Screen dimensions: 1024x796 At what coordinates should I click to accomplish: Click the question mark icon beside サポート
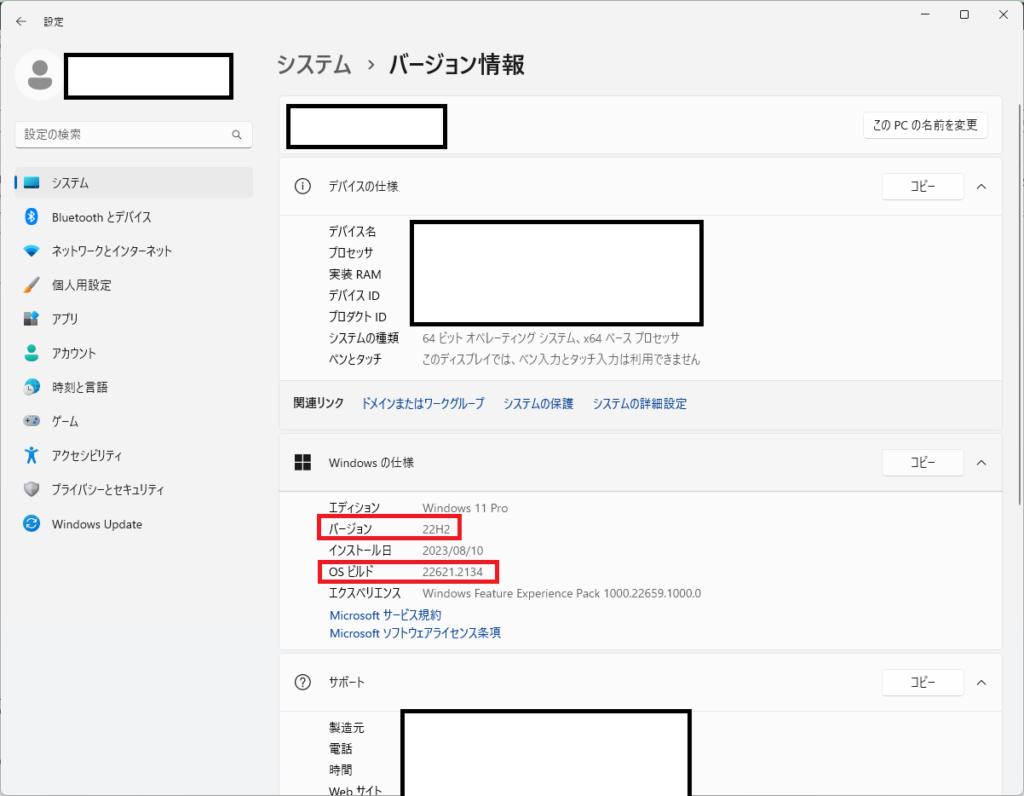pyautogui.click(x=302, y=682)
